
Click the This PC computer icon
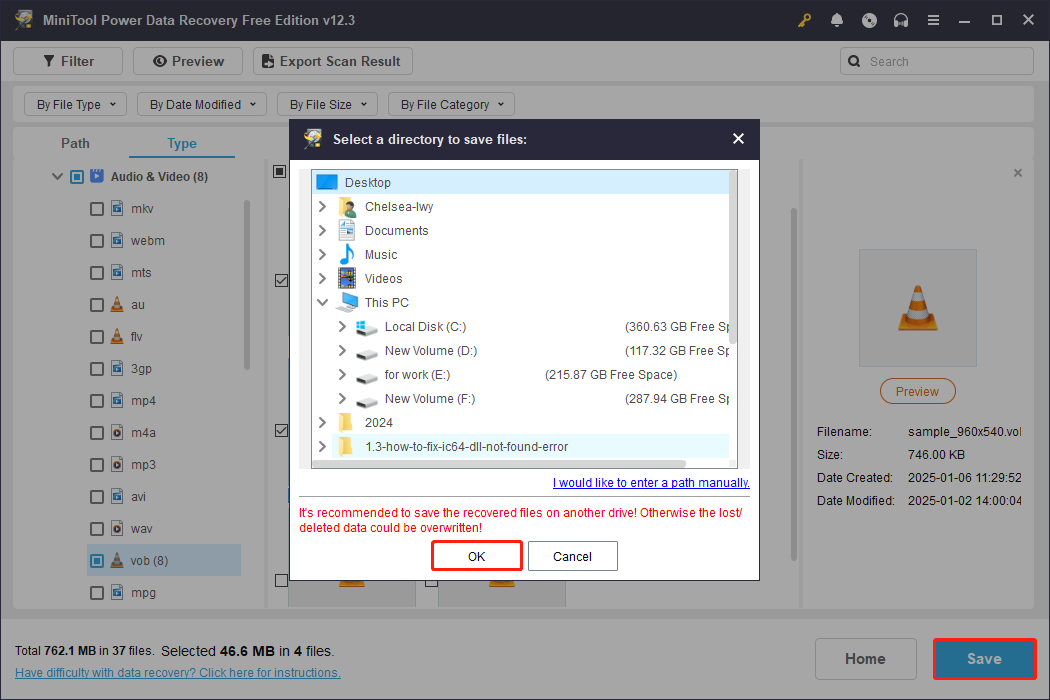click(347, 303)
